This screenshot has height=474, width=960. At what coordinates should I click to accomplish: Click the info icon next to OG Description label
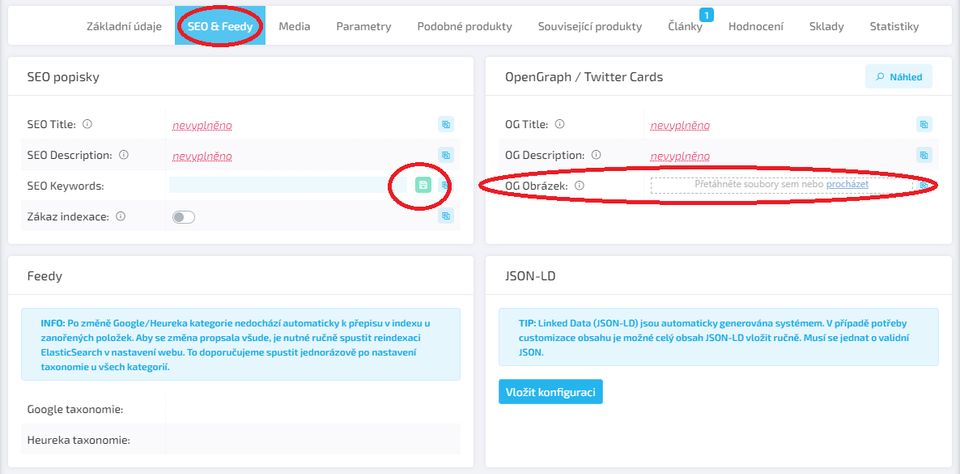596,155
